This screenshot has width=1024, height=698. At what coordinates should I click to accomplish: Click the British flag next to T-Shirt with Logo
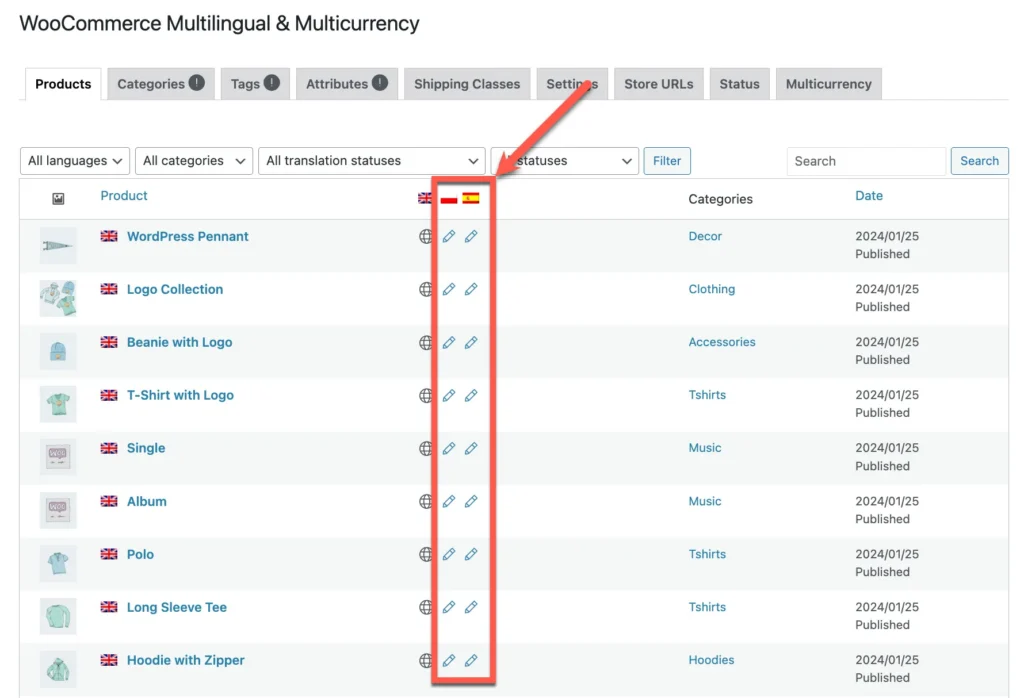(110, 395)
